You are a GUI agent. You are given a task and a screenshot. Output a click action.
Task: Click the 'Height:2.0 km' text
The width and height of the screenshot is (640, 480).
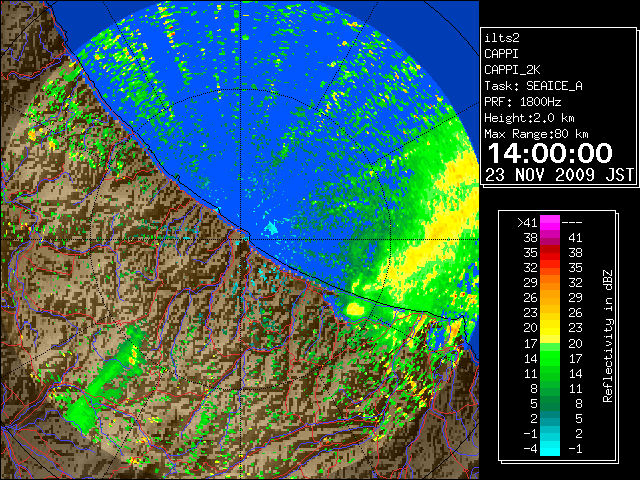[529, 118]
